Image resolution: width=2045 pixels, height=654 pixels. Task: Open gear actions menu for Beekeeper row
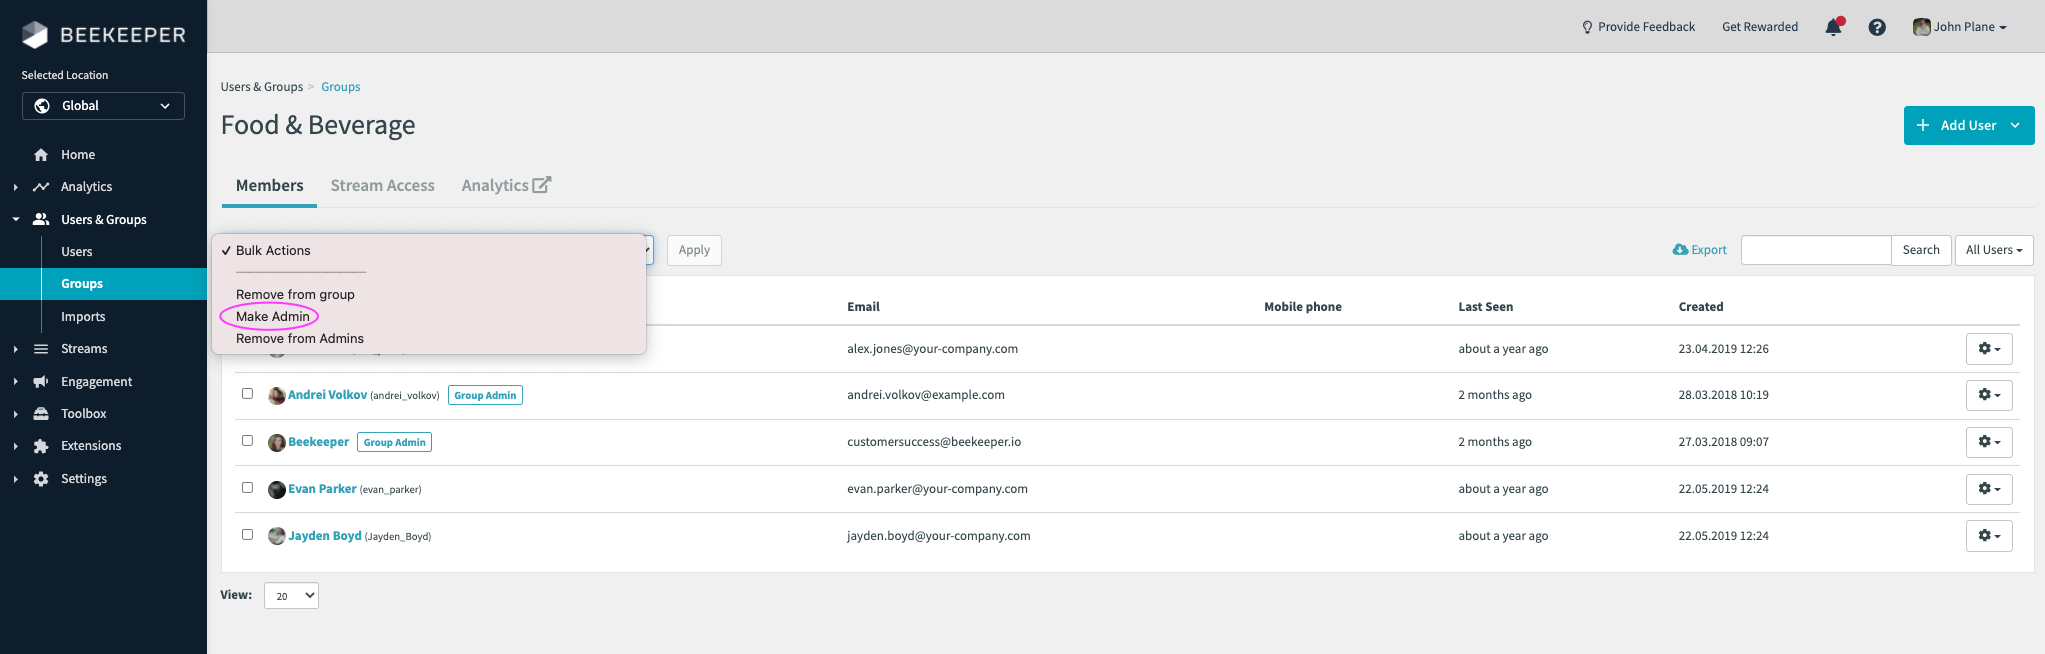(x=1989, y=442)
